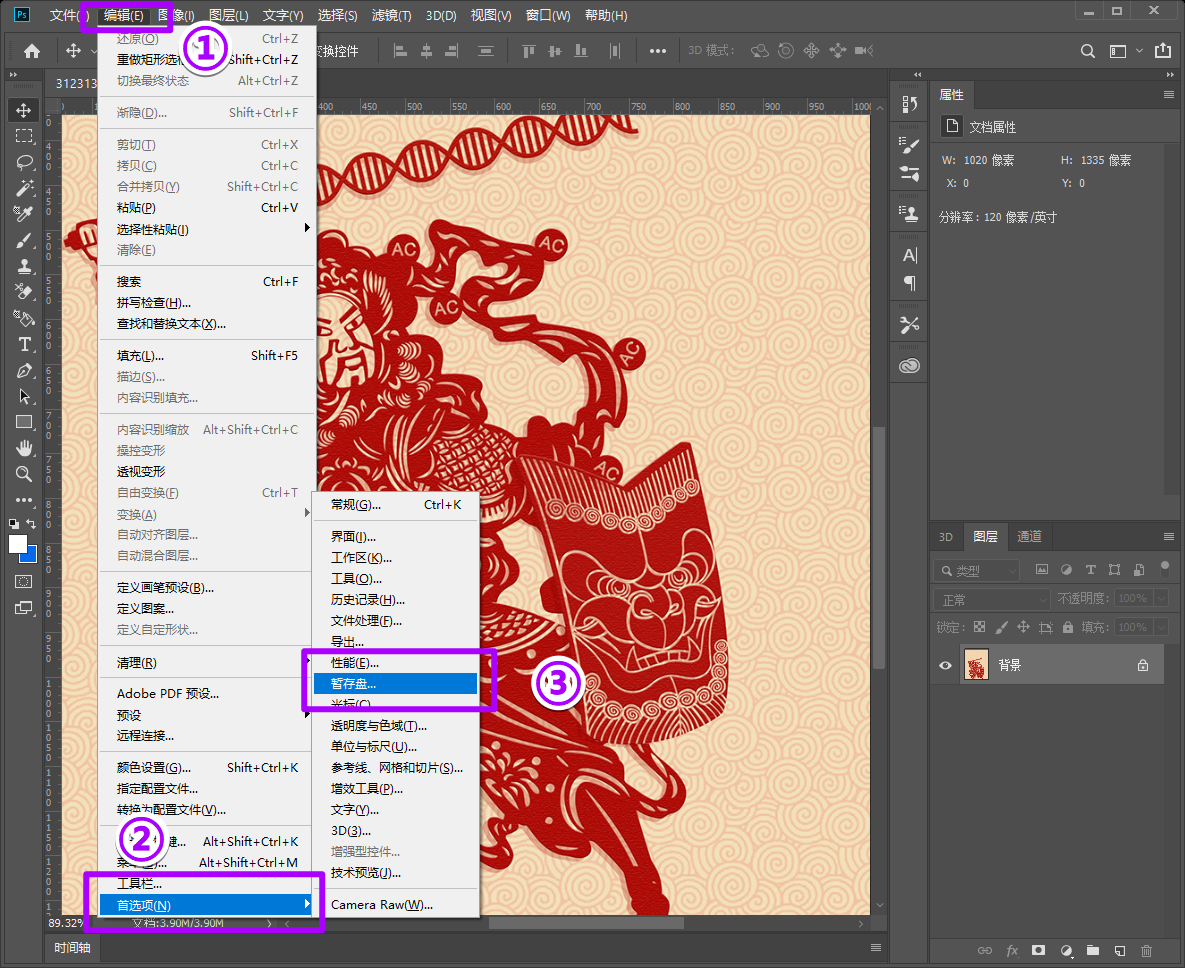
Task: Choose 暂存盘... in the preferences submenu
Action: (395, 683)
